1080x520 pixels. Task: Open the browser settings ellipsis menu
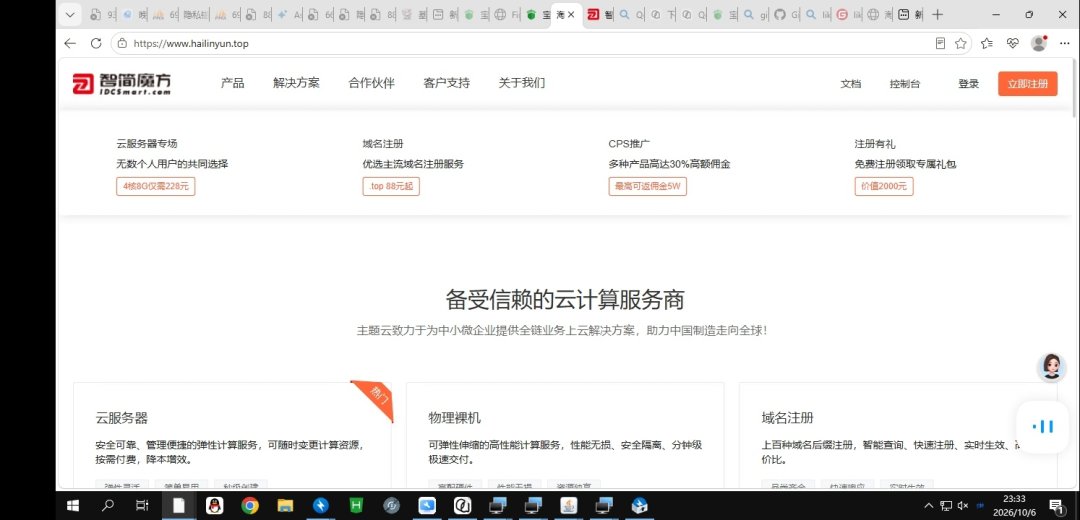pos(1064,43)
